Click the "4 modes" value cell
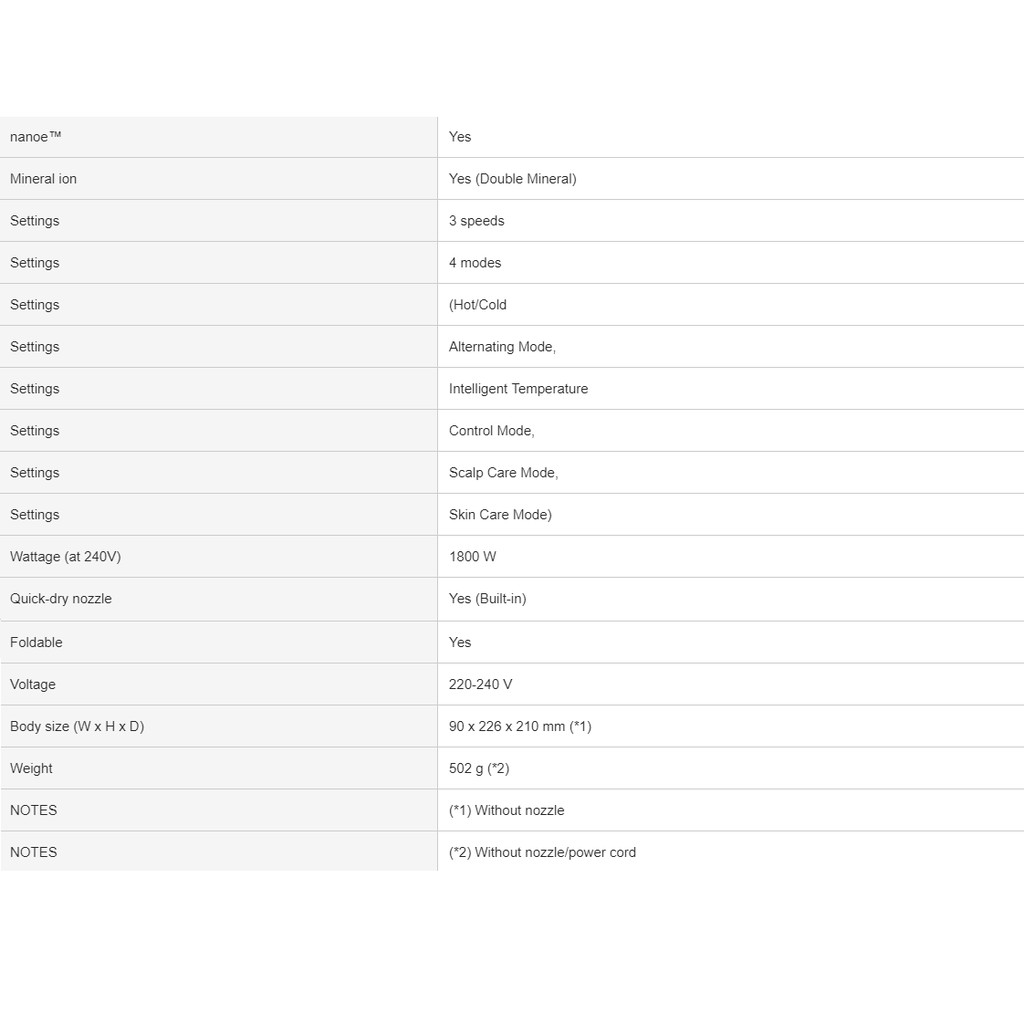This screenshot has height=1024, width=1024. pos(475,263)
